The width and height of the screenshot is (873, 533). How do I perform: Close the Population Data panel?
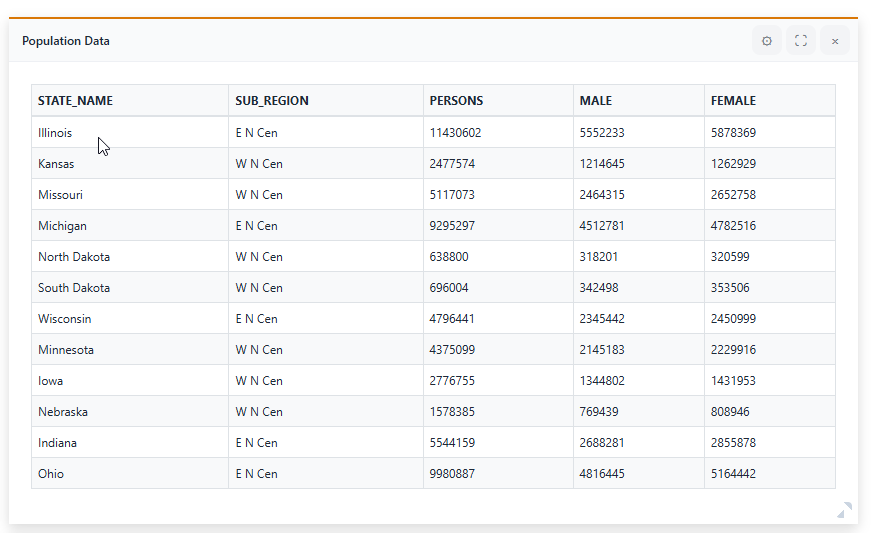coord(835,41)
